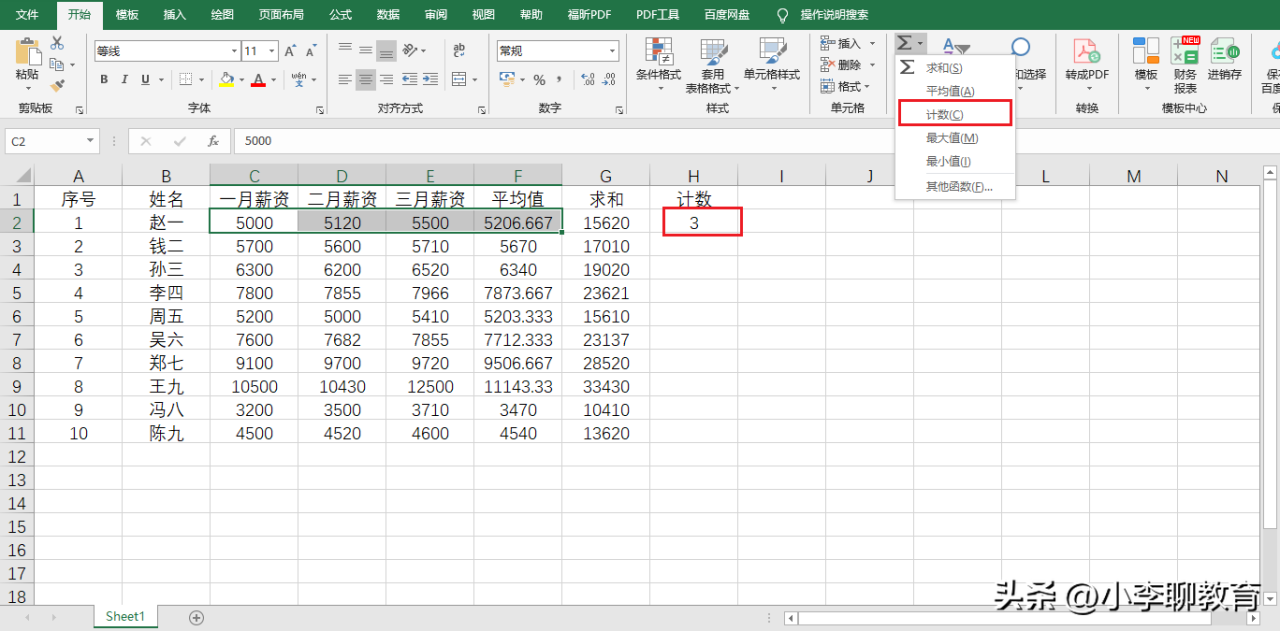The image size is (1280, 631).
Task: Decrease decimal places
Action: (610, 80)
